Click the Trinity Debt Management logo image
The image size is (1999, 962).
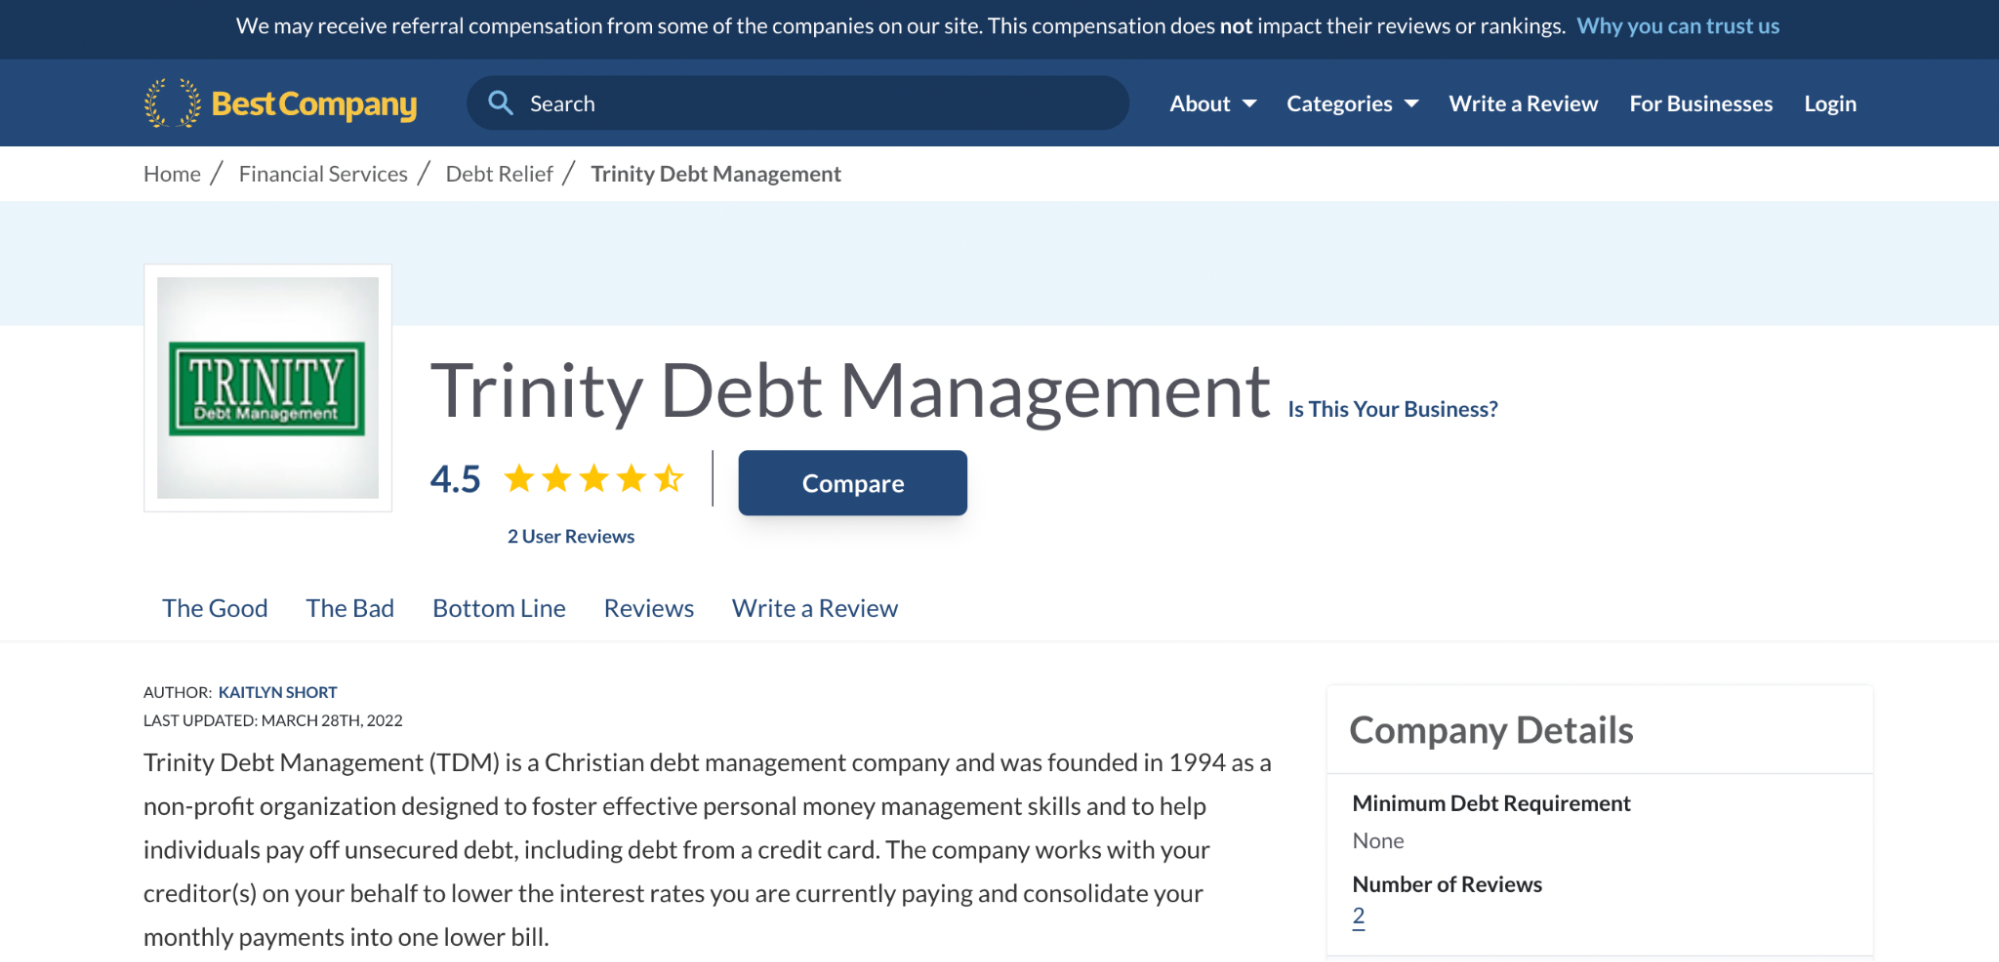click(x=268, y=388)
